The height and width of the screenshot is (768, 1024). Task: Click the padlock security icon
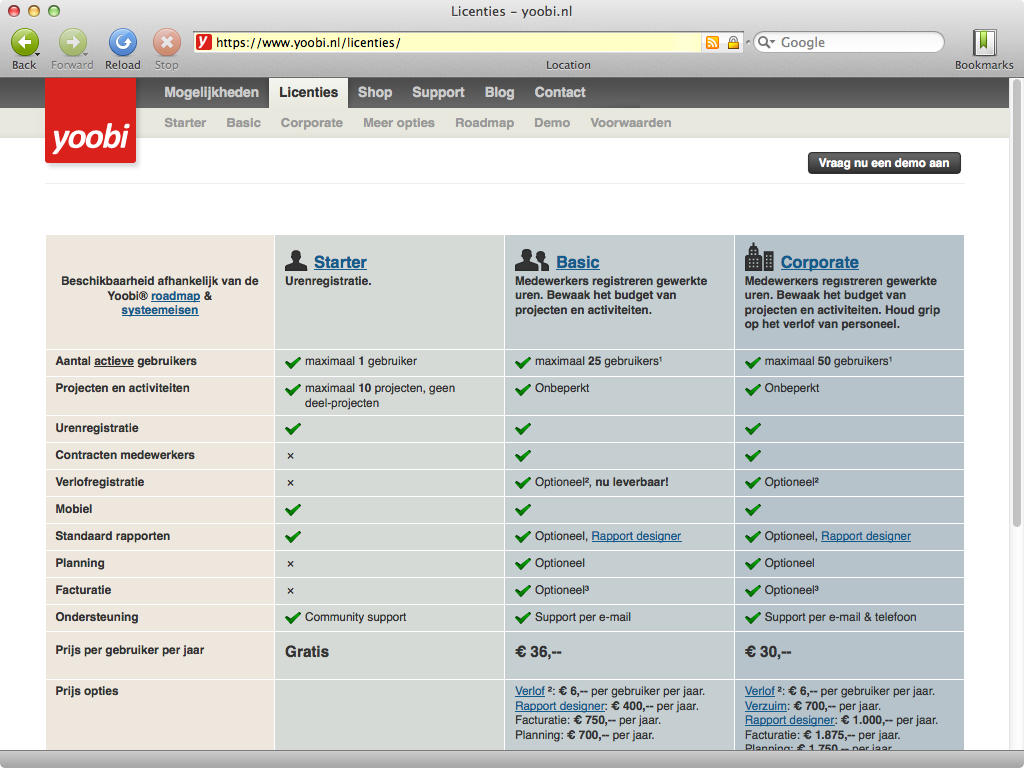[733, 42]
